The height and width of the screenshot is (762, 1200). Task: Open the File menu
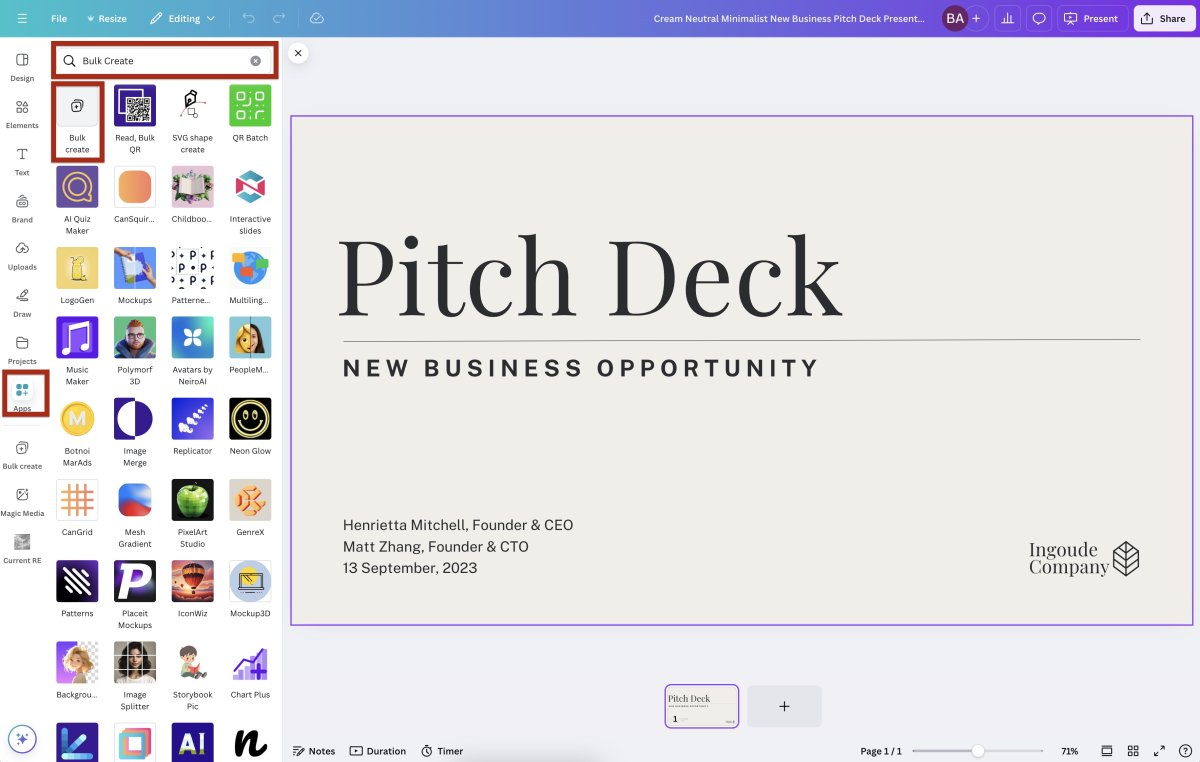tap(59, 18)
